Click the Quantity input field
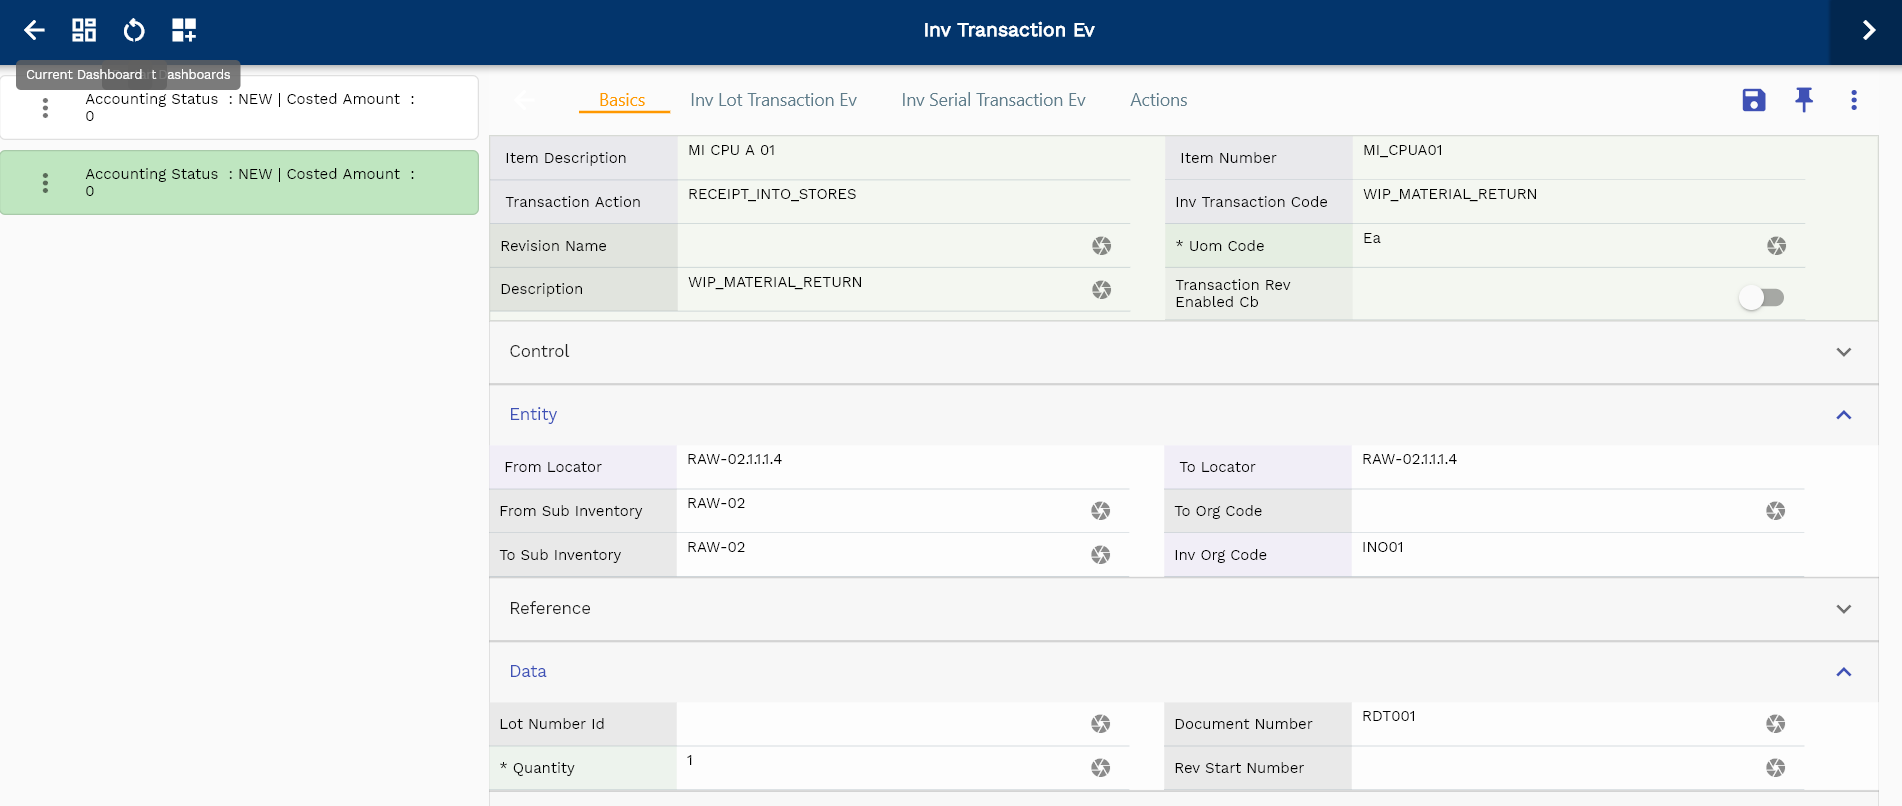1902x806 pixels. pyautogui.click(x=880, y=768)
